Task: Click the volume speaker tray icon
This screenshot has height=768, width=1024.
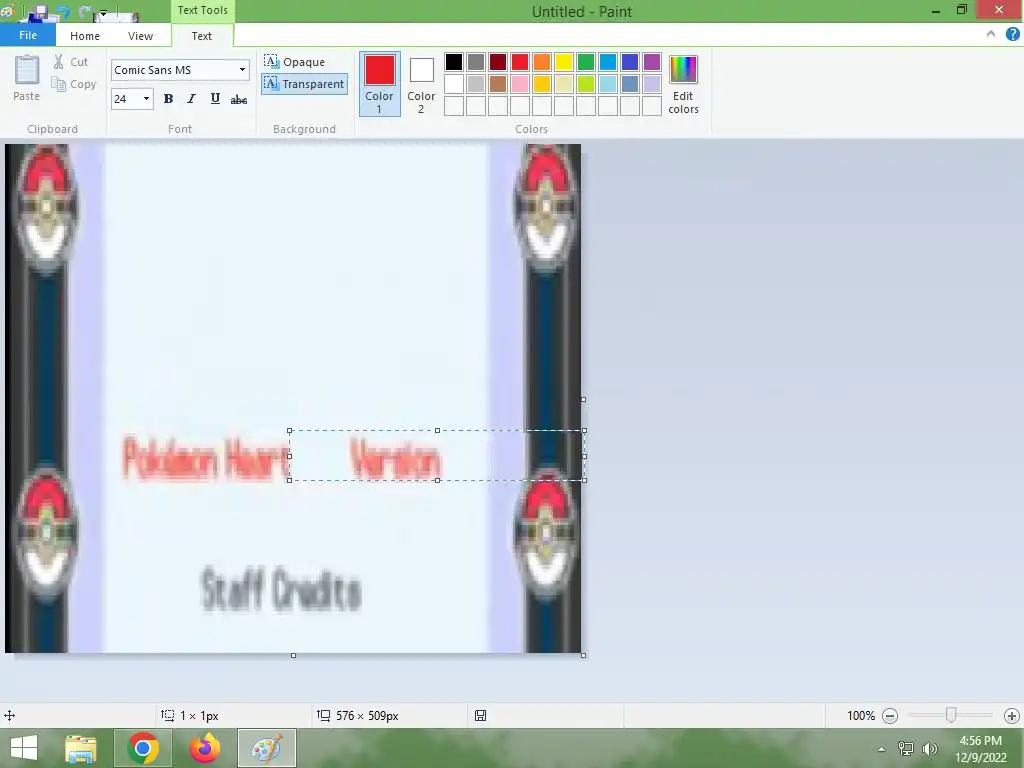Action: pyautogui.click(x=930, y=749)
